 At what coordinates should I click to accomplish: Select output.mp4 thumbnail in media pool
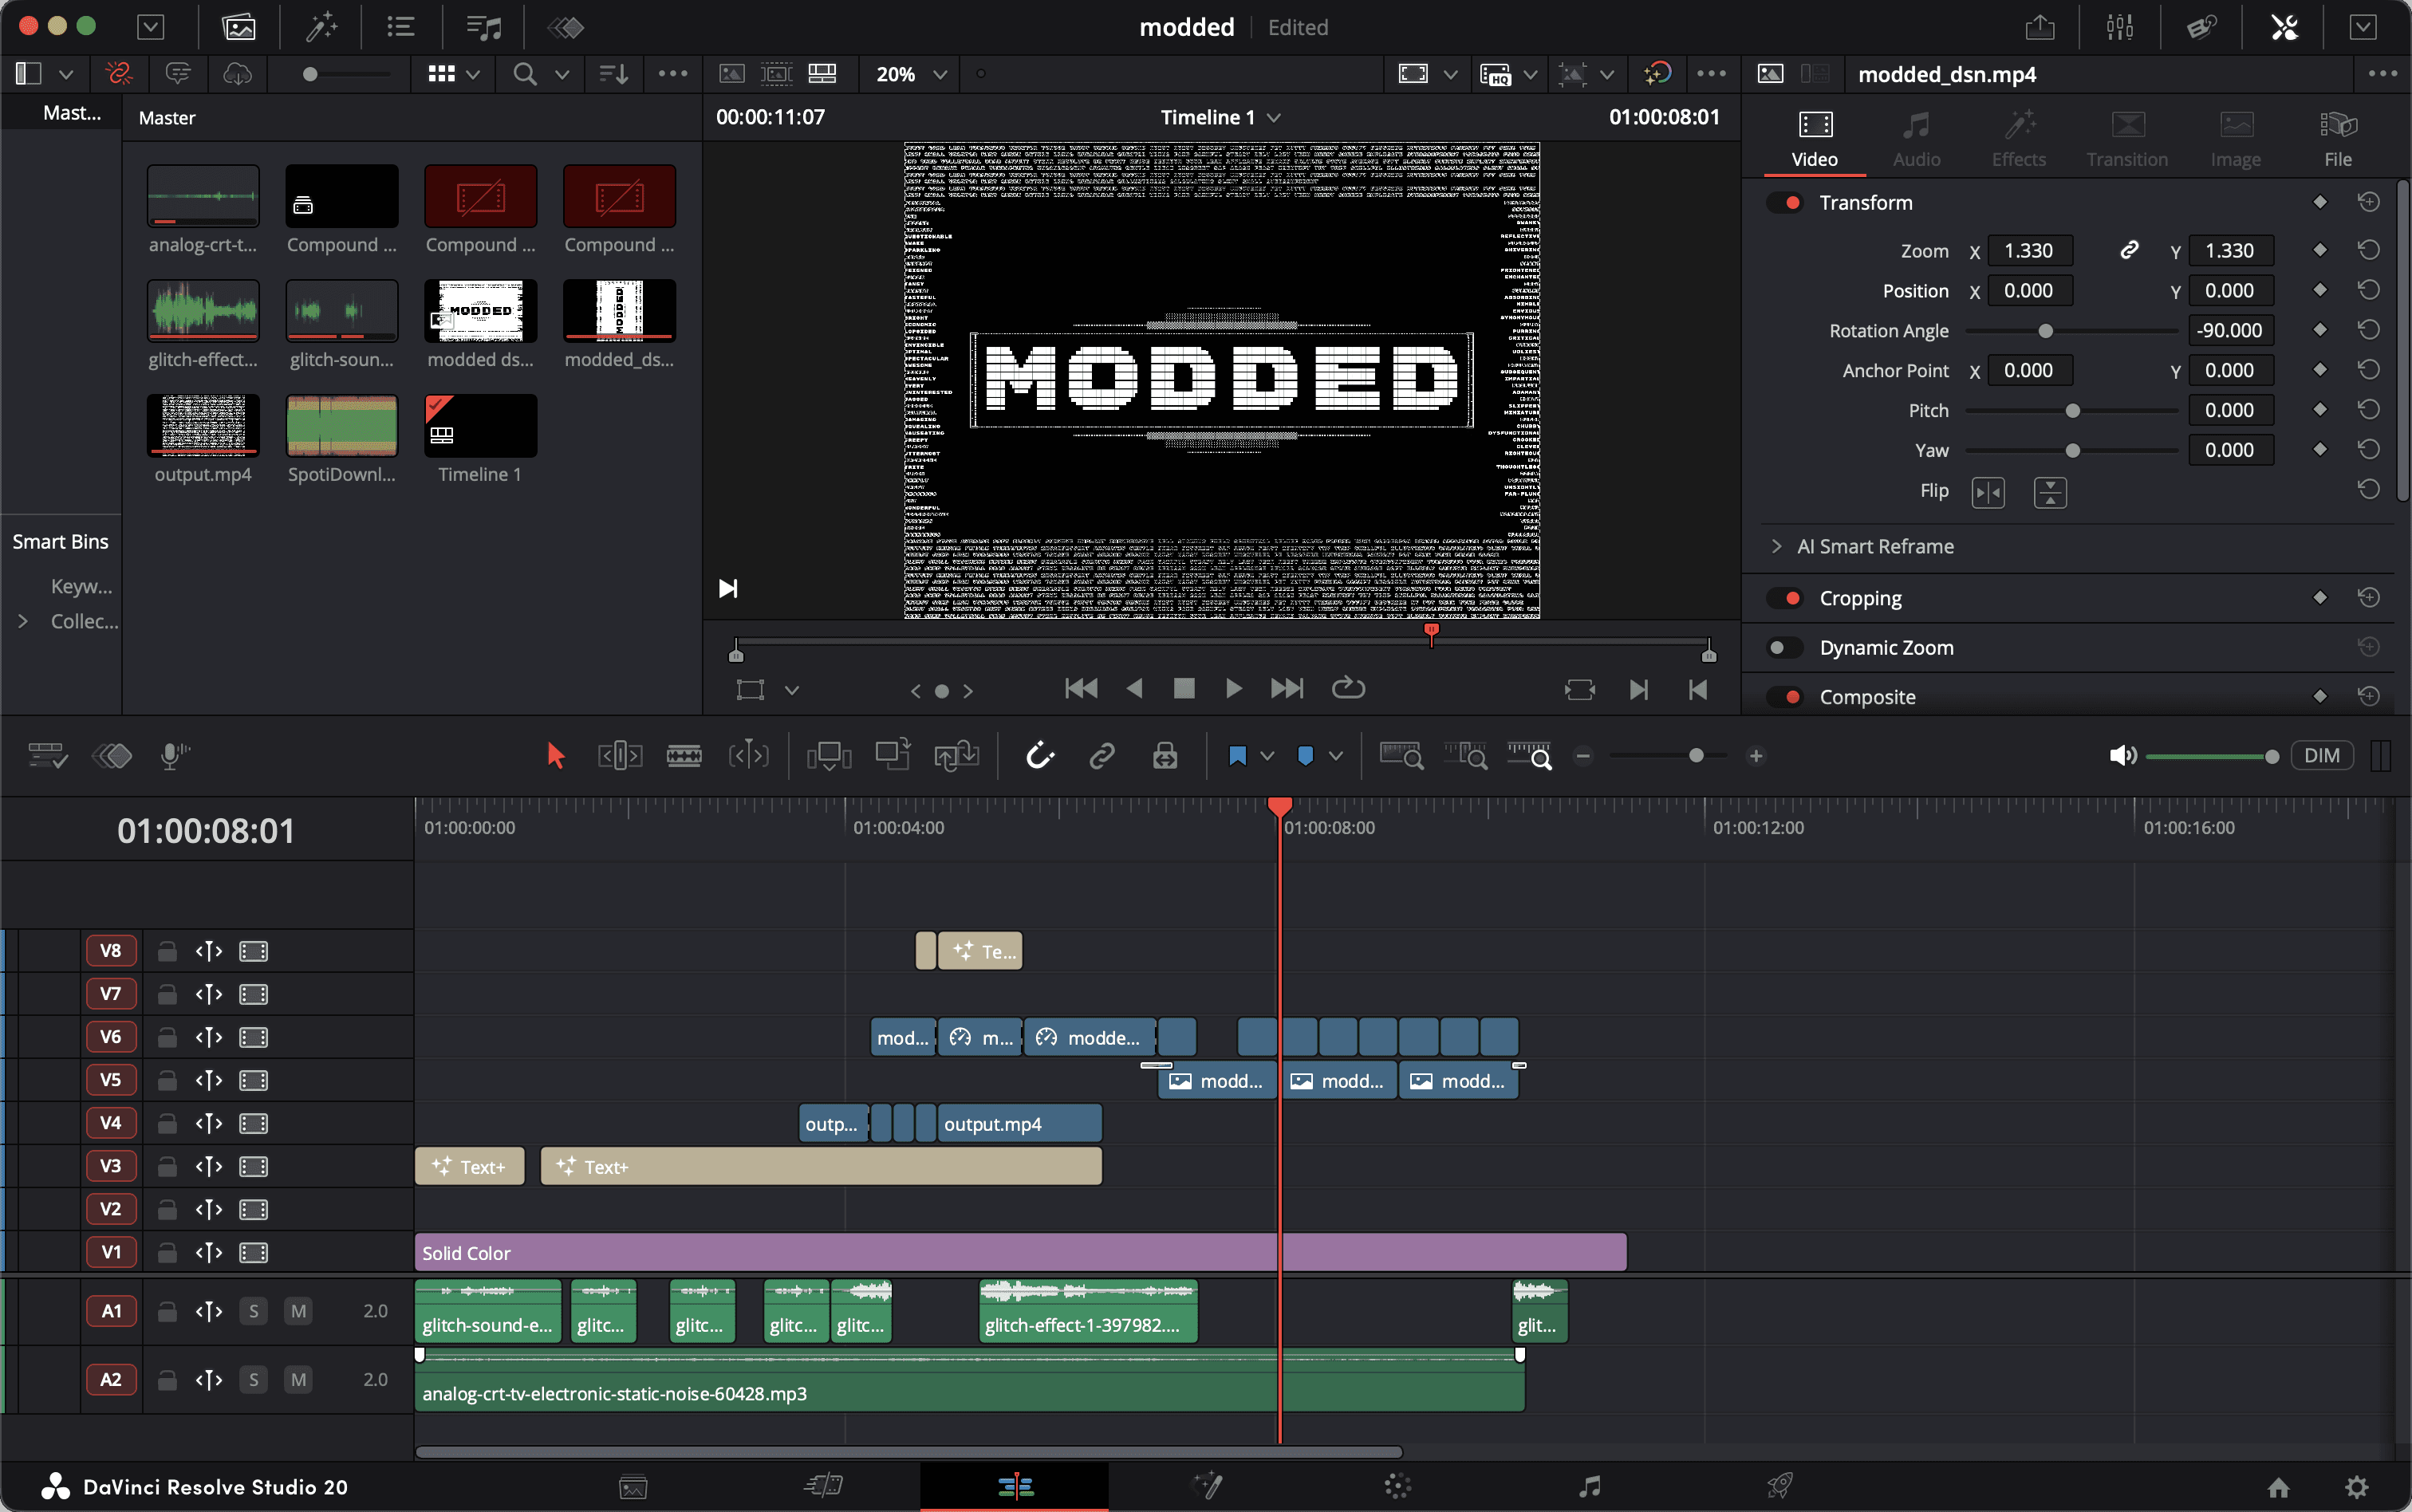203,425
